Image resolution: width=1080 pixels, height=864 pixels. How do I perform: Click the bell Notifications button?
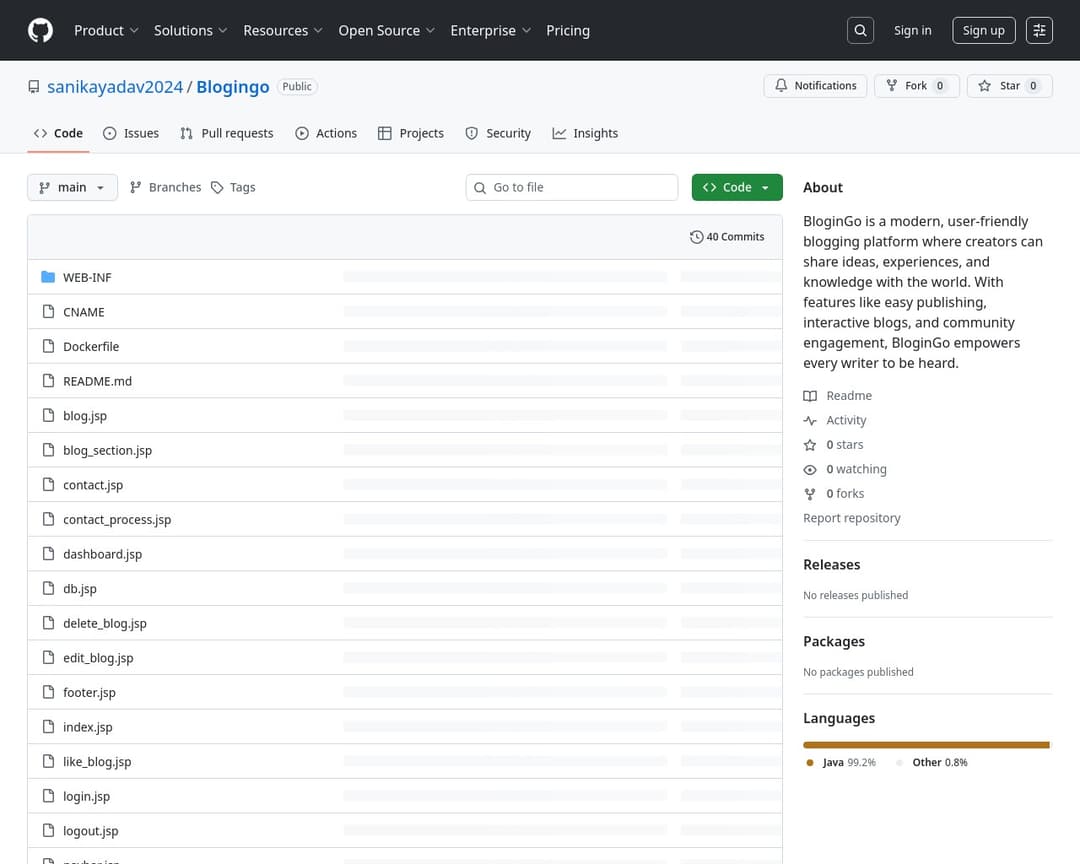pyautogui.click(x=816, y=86)
